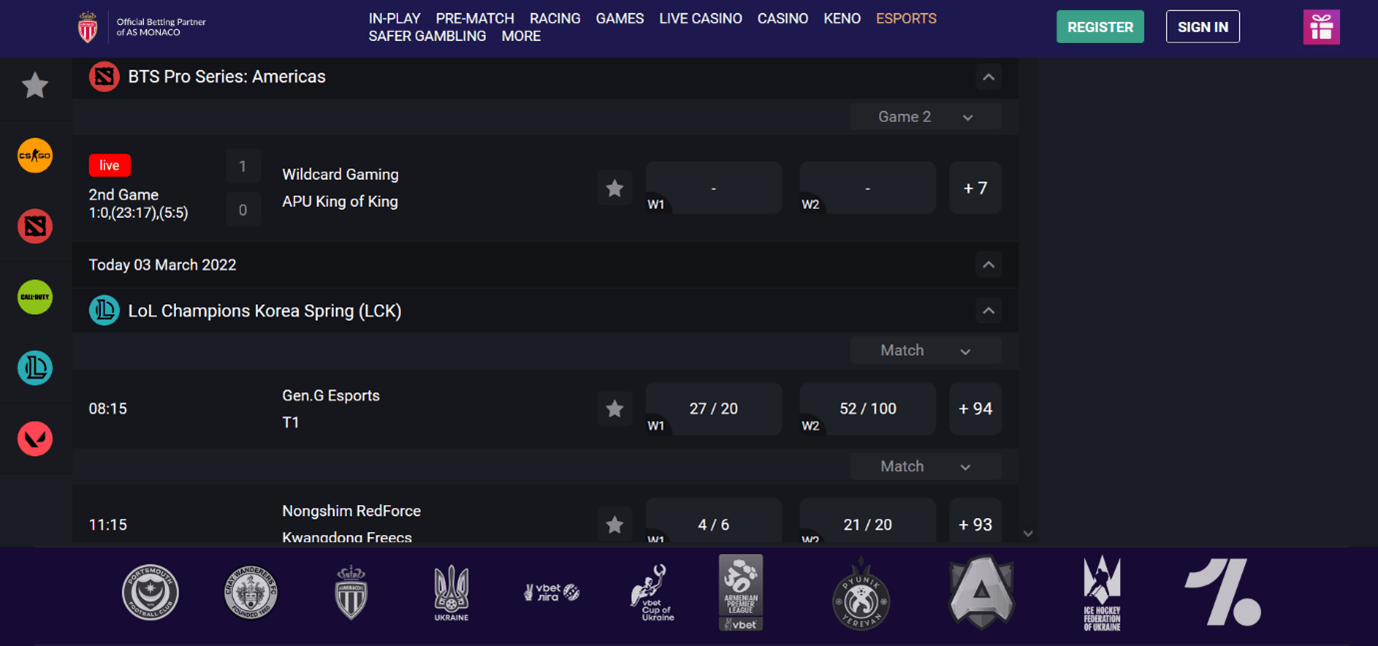The image size is (1378, 646).
Task: Click the 08:15 match time
Action: pyautogui.click(x=108, y=409)
